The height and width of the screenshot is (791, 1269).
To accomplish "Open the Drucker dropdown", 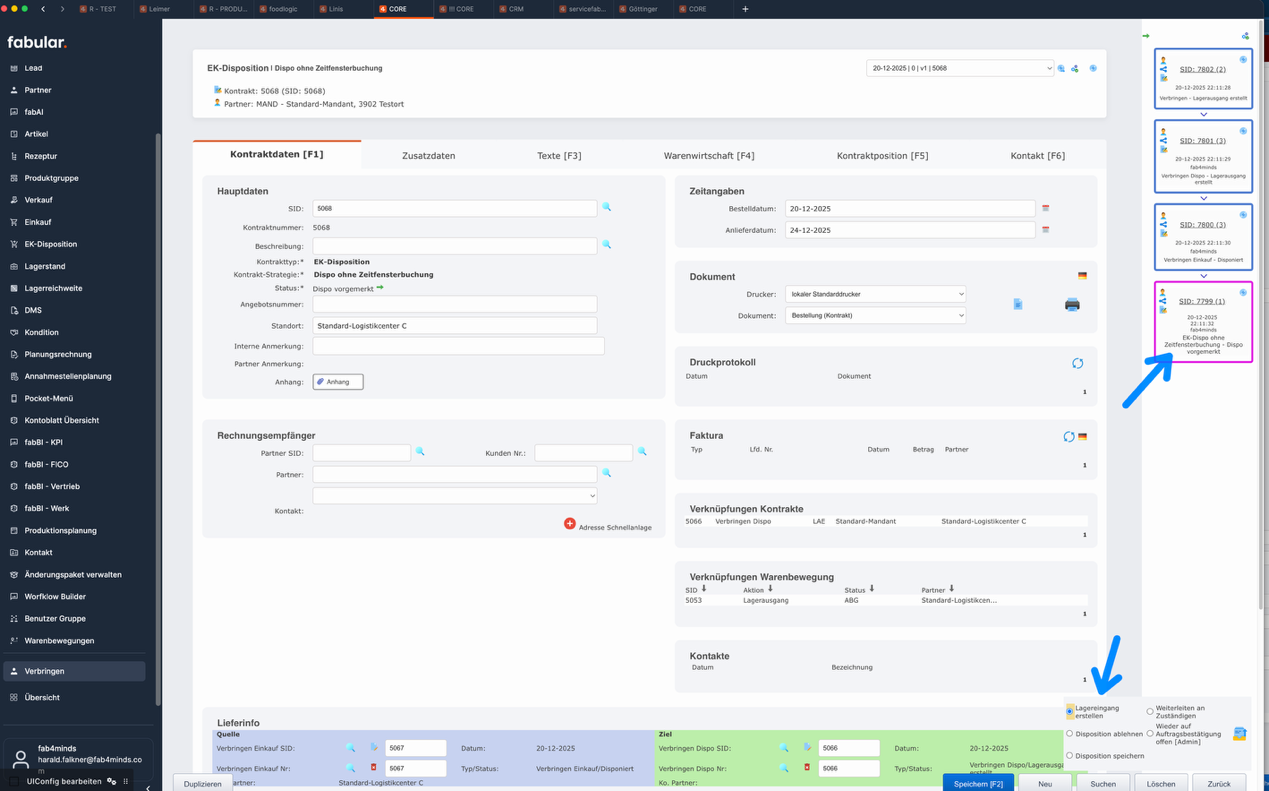I will coord(875,294).
